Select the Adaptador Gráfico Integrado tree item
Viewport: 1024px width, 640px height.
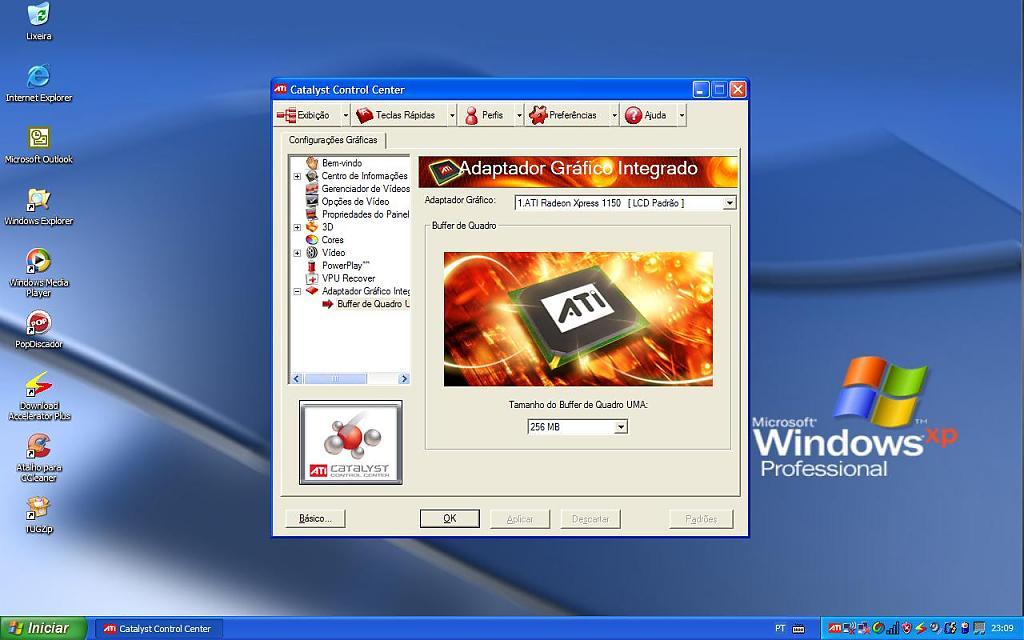(365, 291)
